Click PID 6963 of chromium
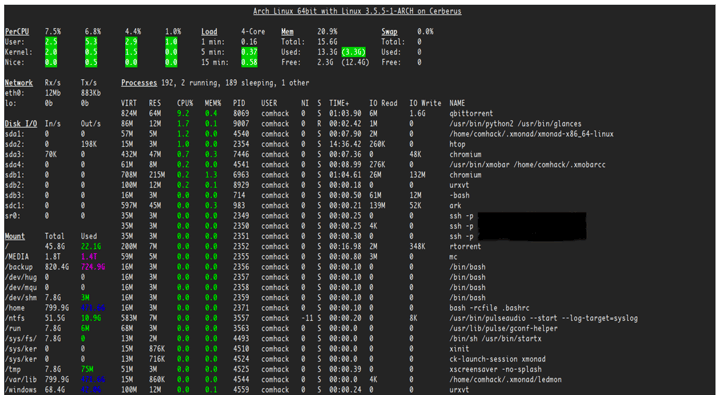The image size is (720, 395). (x=241, y=175)
